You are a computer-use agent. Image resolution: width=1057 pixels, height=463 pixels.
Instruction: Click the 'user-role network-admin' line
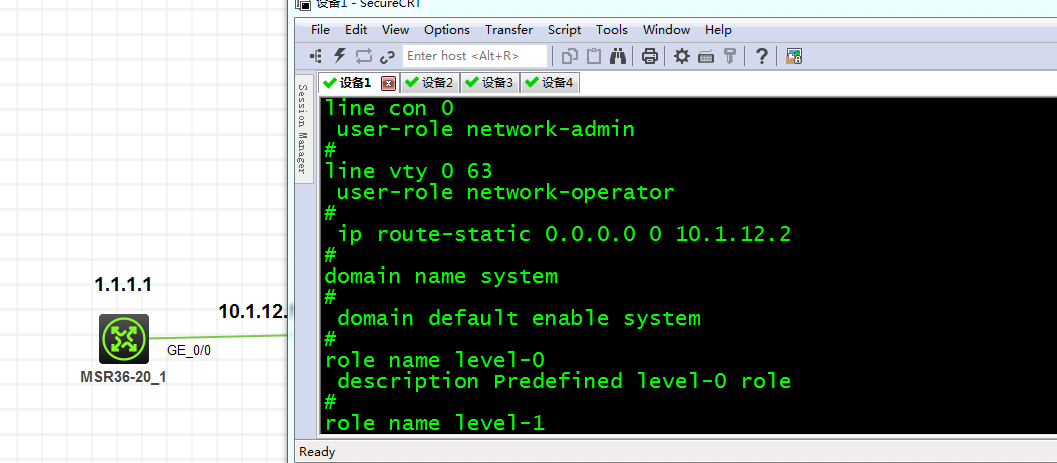[485, 129]
